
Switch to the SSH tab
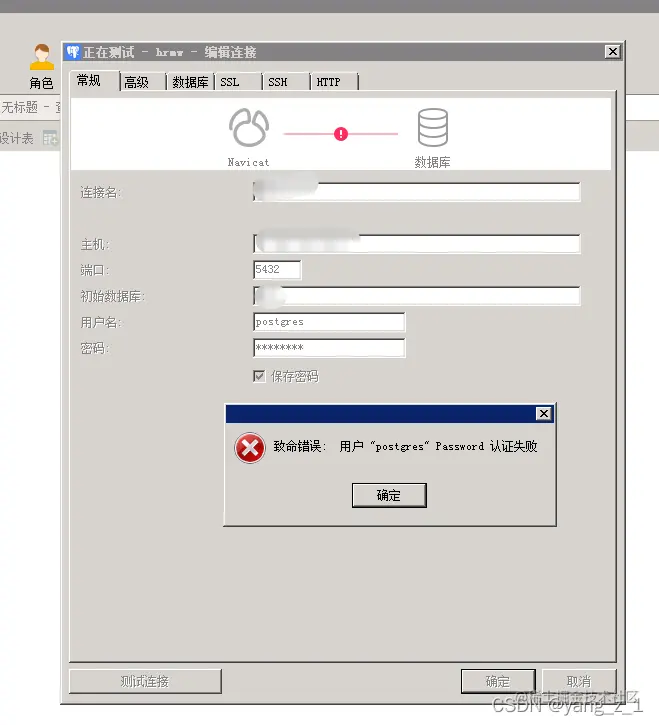(286, 82)
